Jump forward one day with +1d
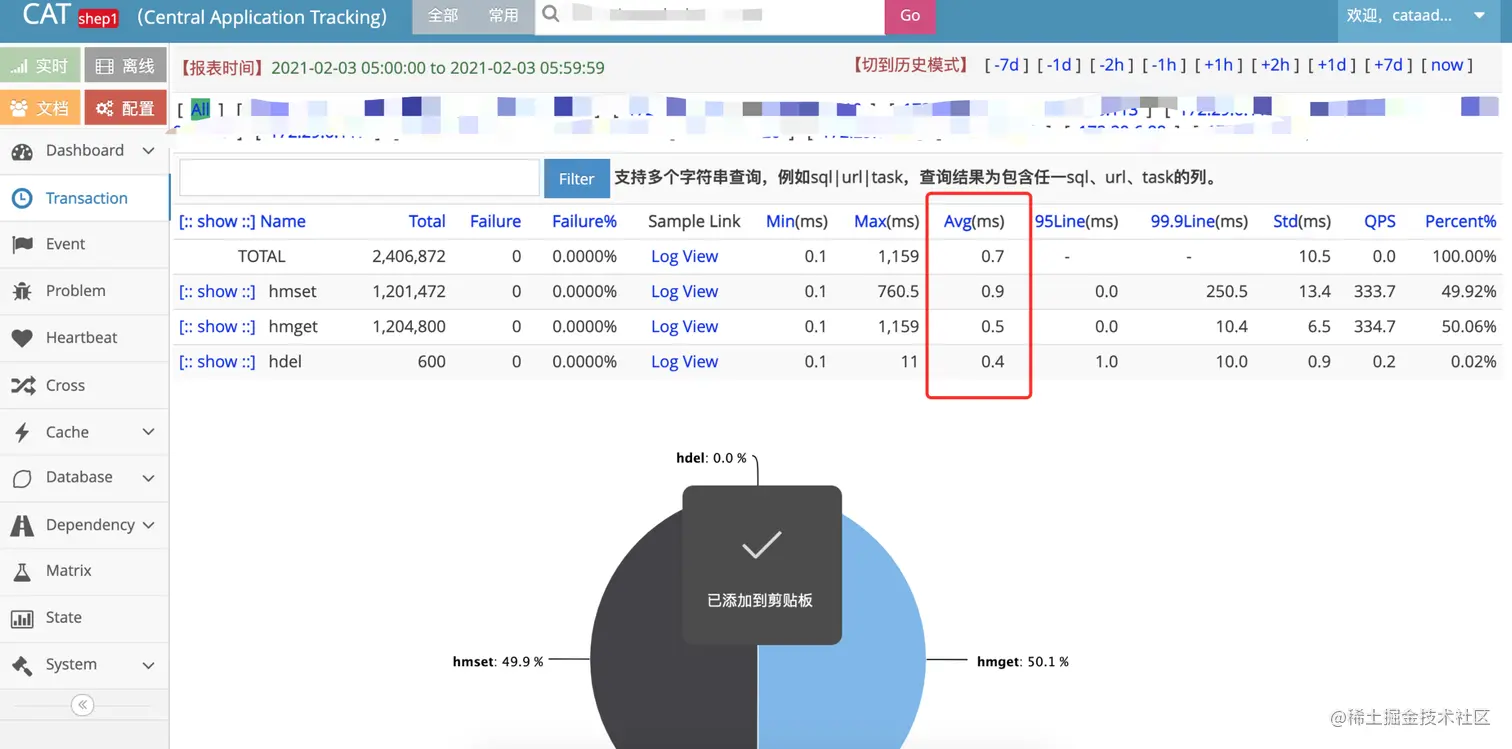1512x749 pixels. click(1332, 65)
